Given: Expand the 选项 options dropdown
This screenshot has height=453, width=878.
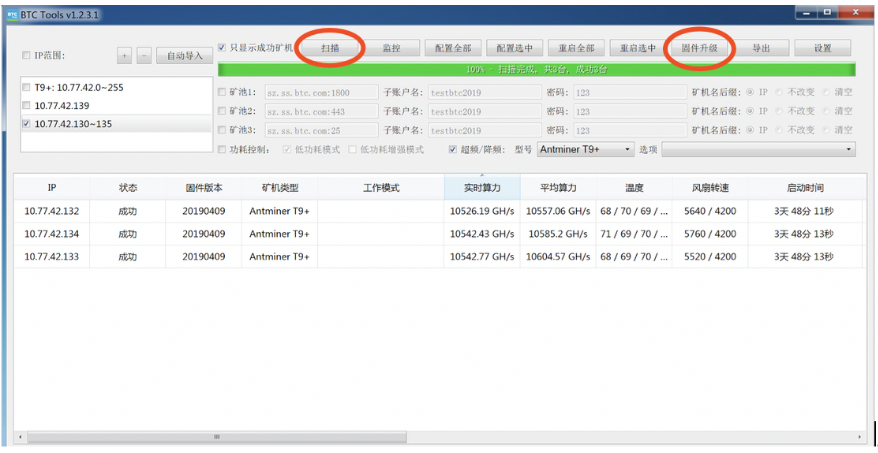Looking at the screenshot, I should tap(758, 150).
